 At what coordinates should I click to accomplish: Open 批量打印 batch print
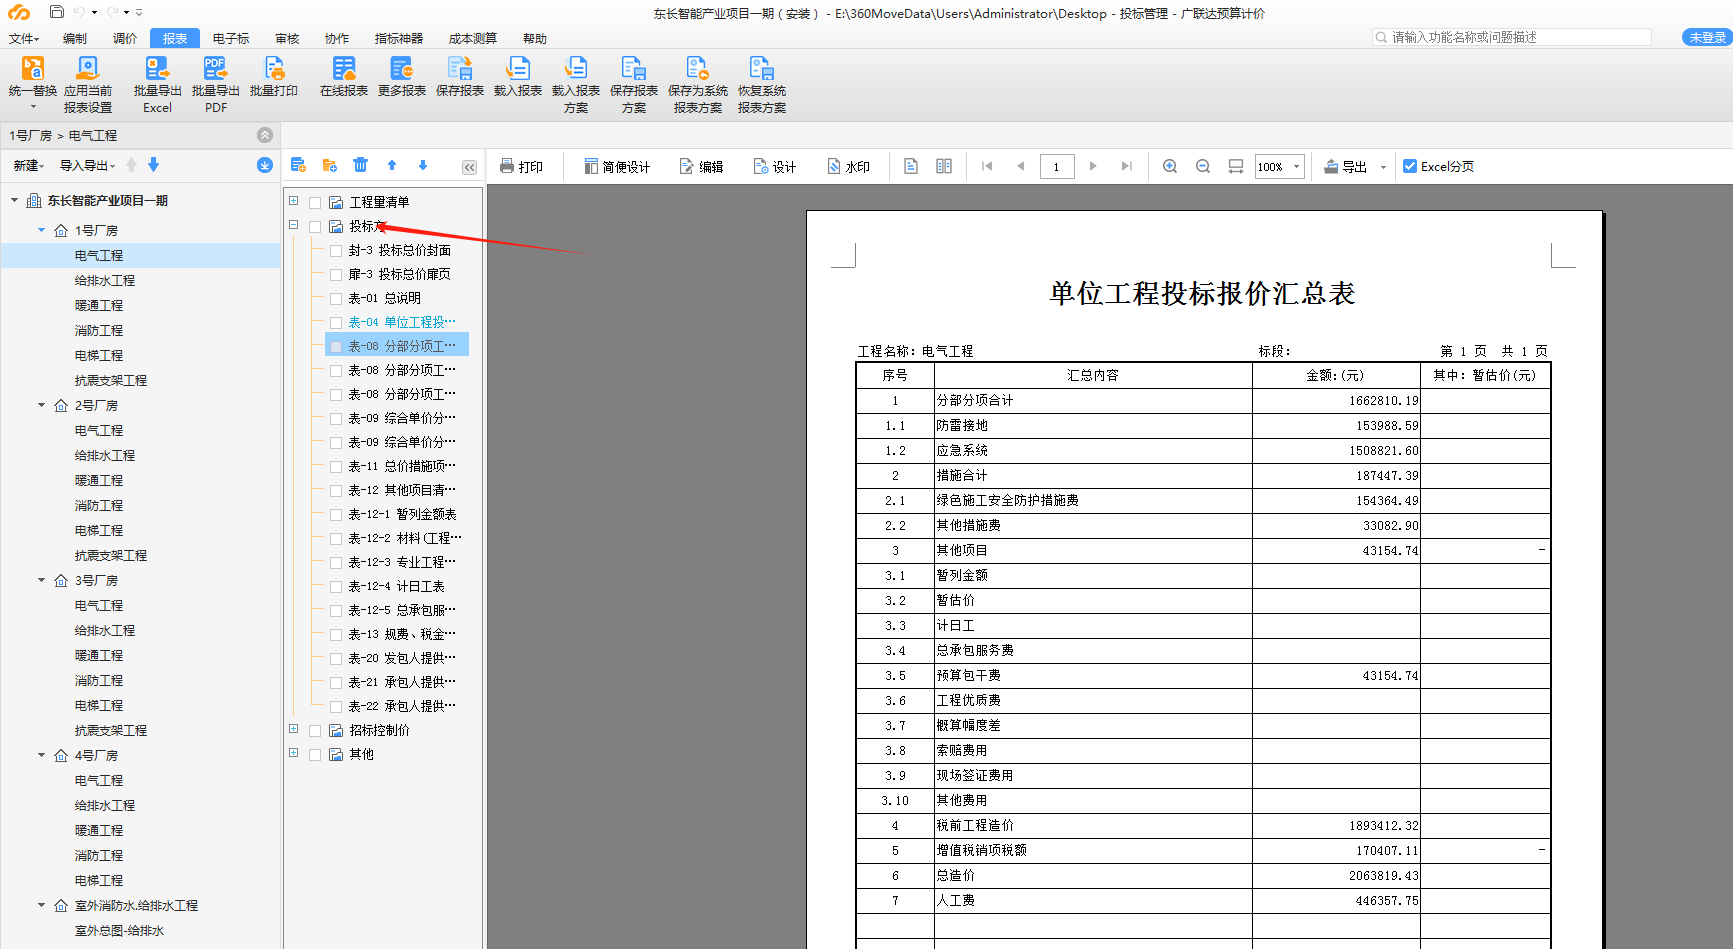point(273,68)
